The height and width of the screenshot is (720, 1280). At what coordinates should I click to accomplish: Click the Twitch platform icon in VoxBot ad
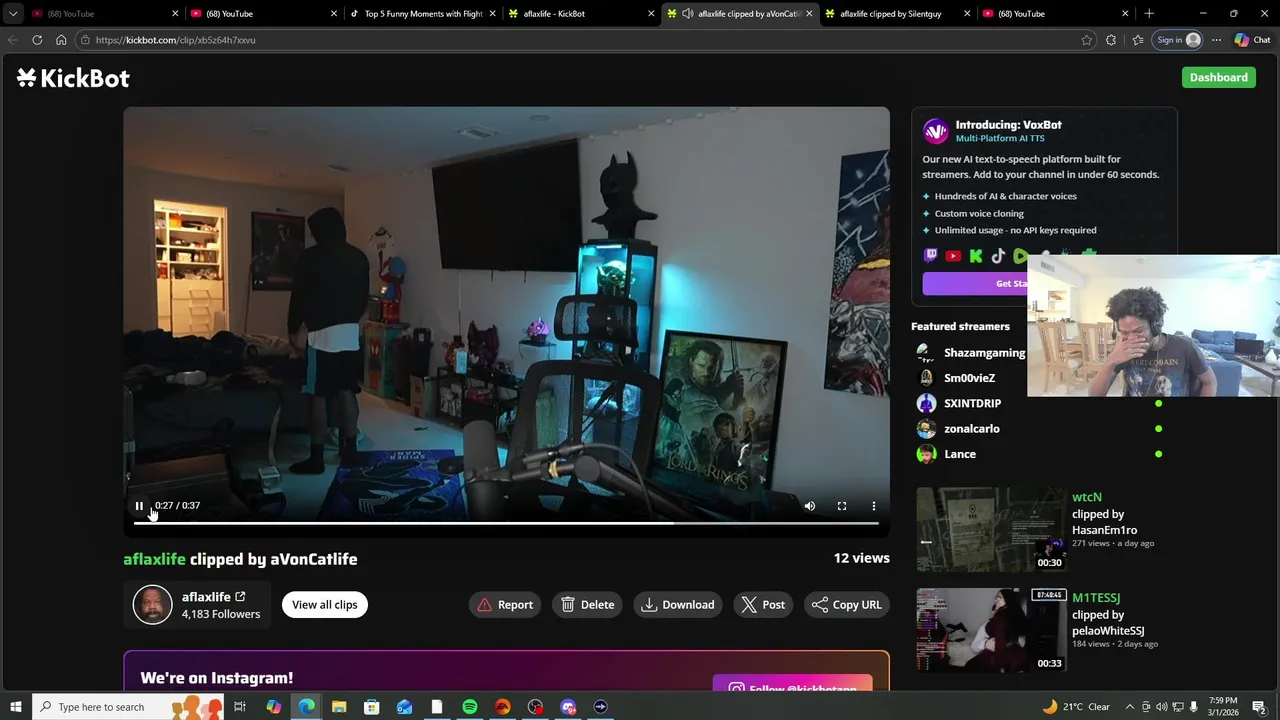pyautogui.click(x=931, y=256)
